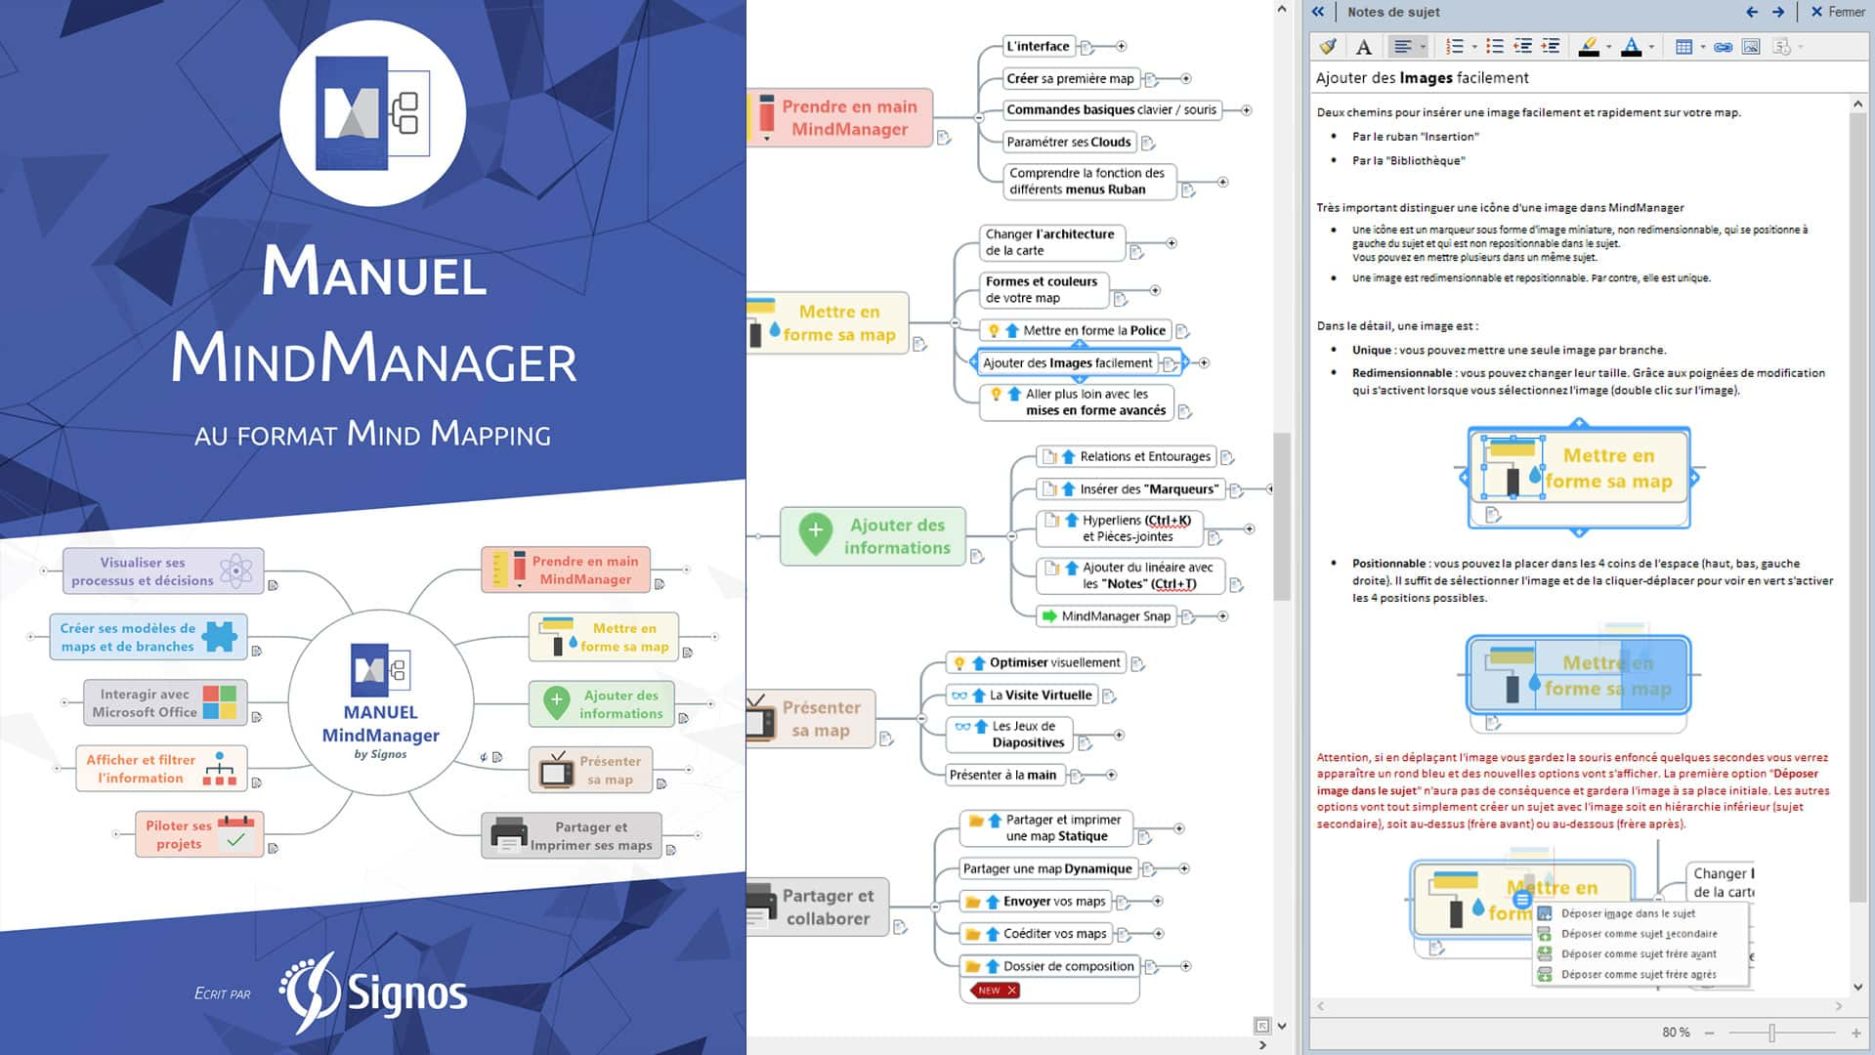Open the text alignment dropdown arrow
This screenshot has height=1055, width=1875.
tap(1423, 45)
